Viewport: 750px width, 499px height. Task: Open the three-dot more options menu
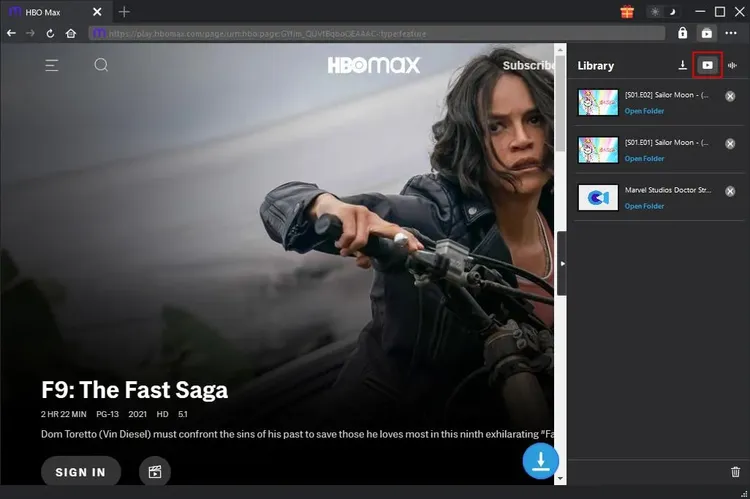click(x=732, y=33)
